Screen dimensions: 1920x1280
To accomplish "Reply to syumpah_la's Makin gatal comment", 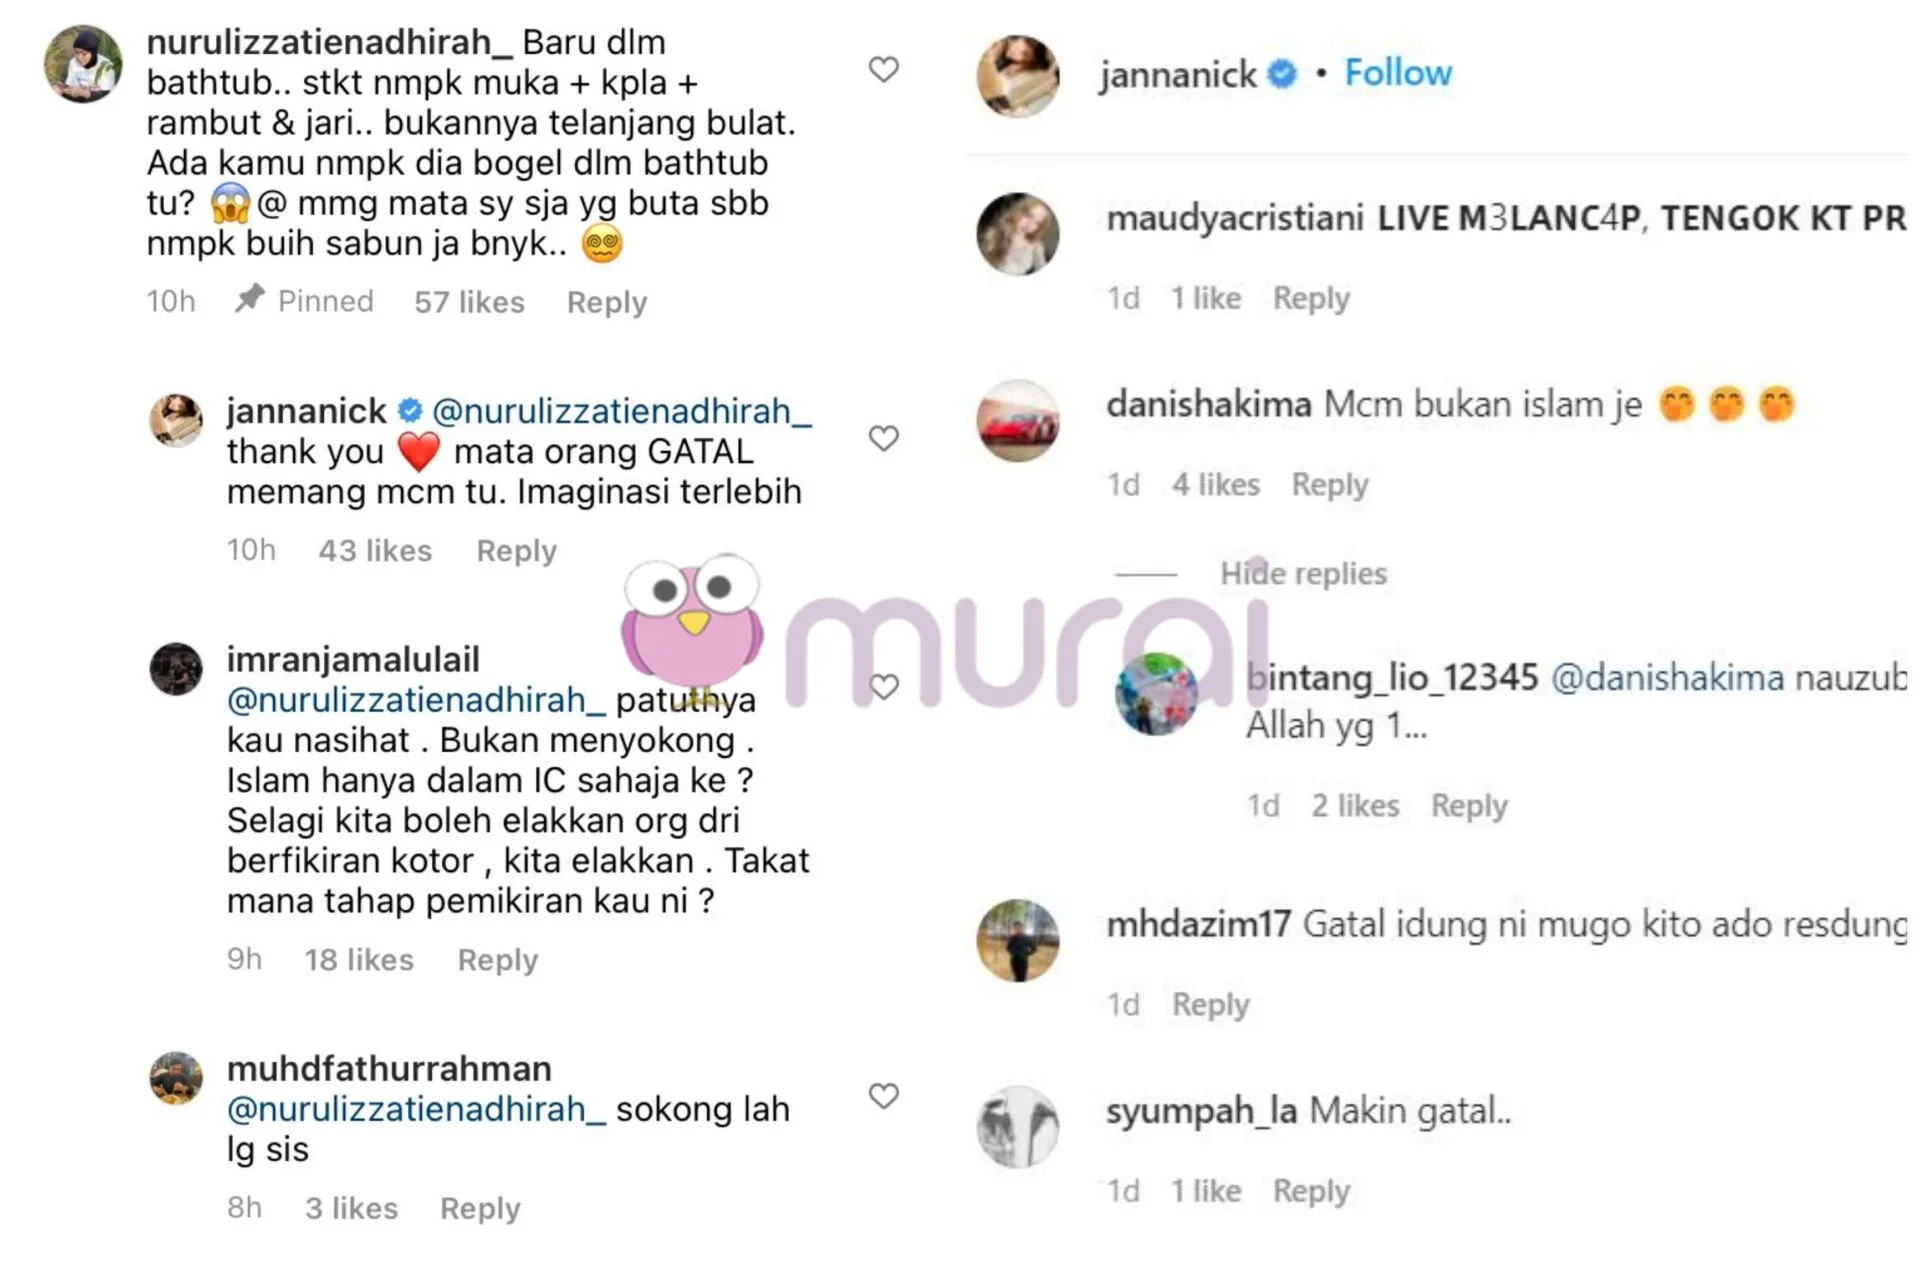I will 1311,1191.
